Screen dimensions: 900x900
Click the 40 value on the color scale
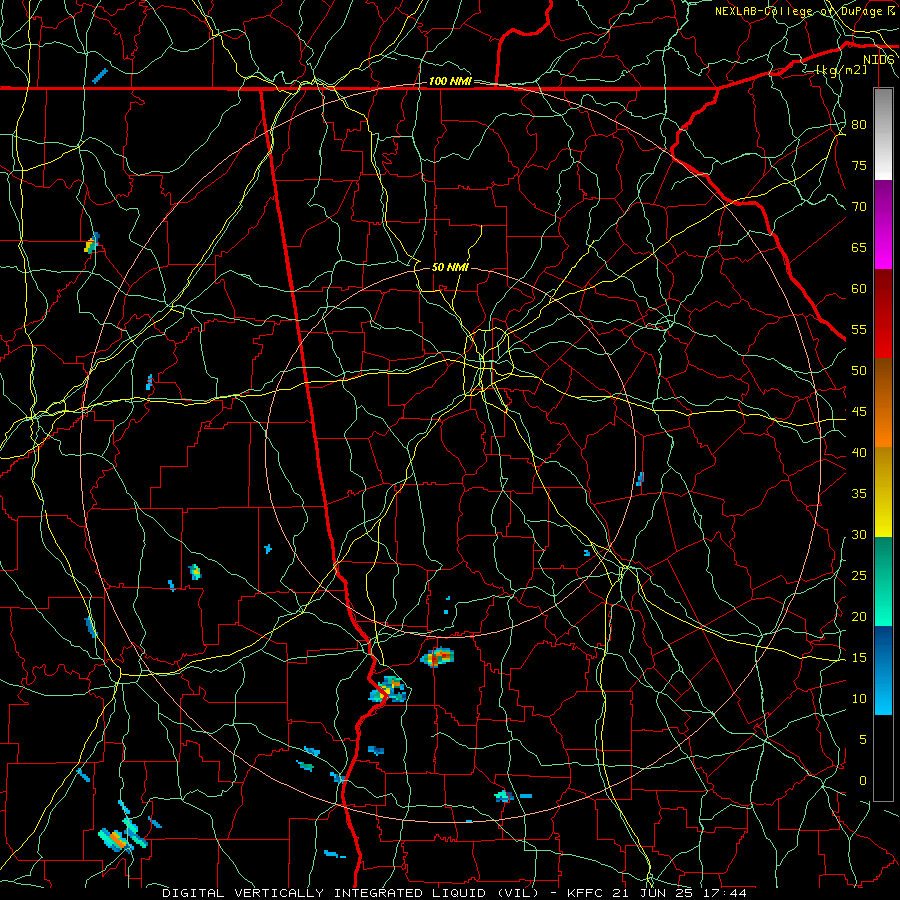(859, 453)
